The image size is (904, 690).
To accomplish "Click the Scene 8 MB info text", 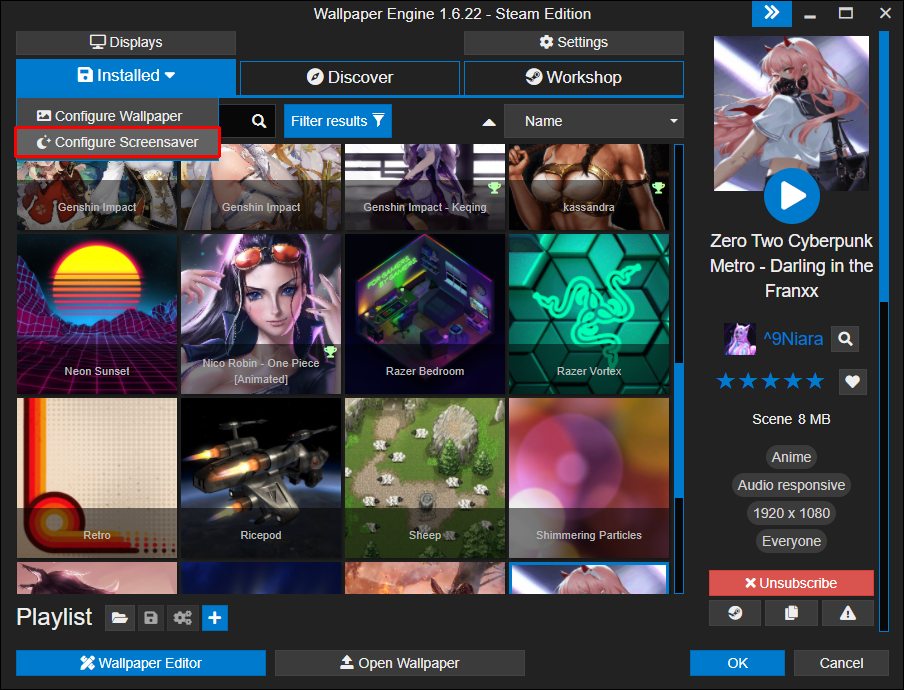I will [791, 419].
